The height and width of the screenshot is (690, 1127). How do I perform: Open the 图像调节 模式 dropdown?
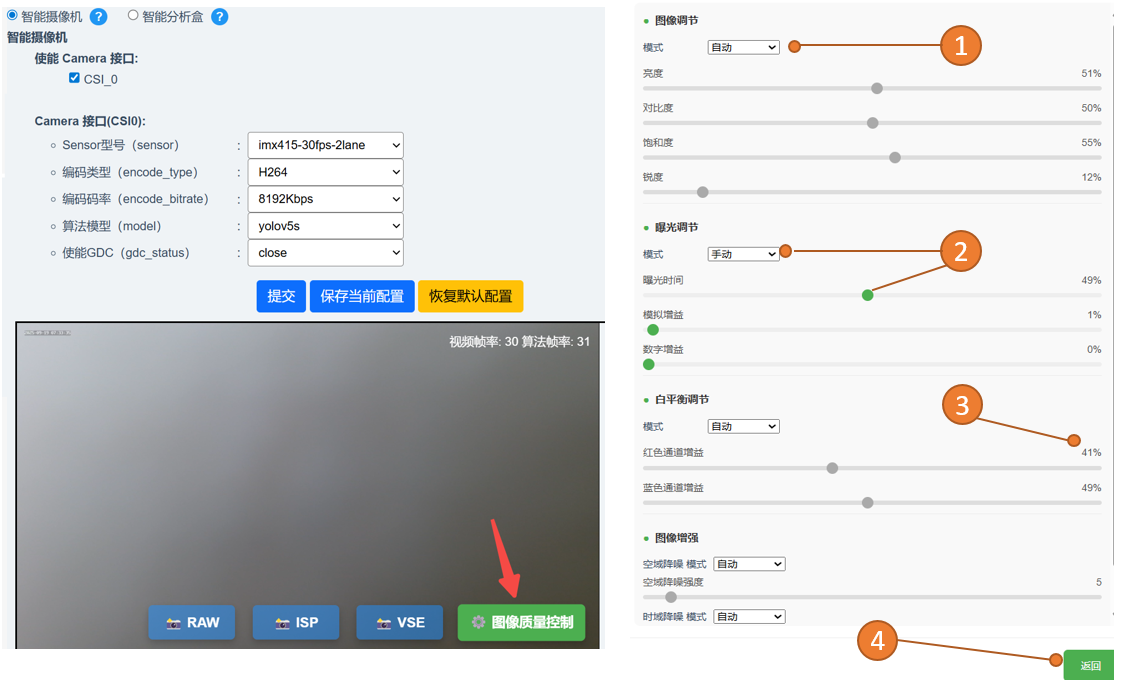[743, 47]
